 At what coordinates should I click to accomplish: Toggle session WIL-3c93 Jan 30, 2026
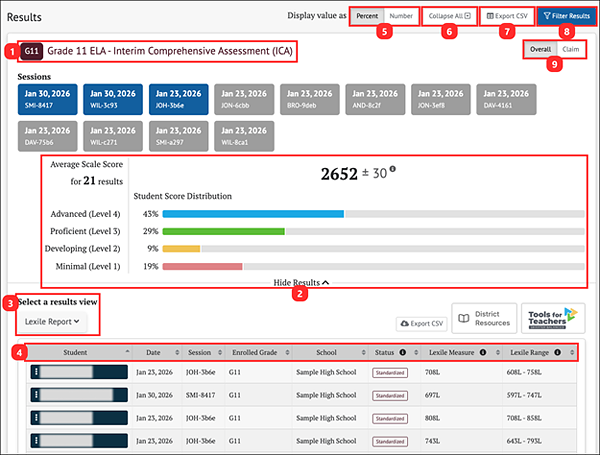[113, 99]
